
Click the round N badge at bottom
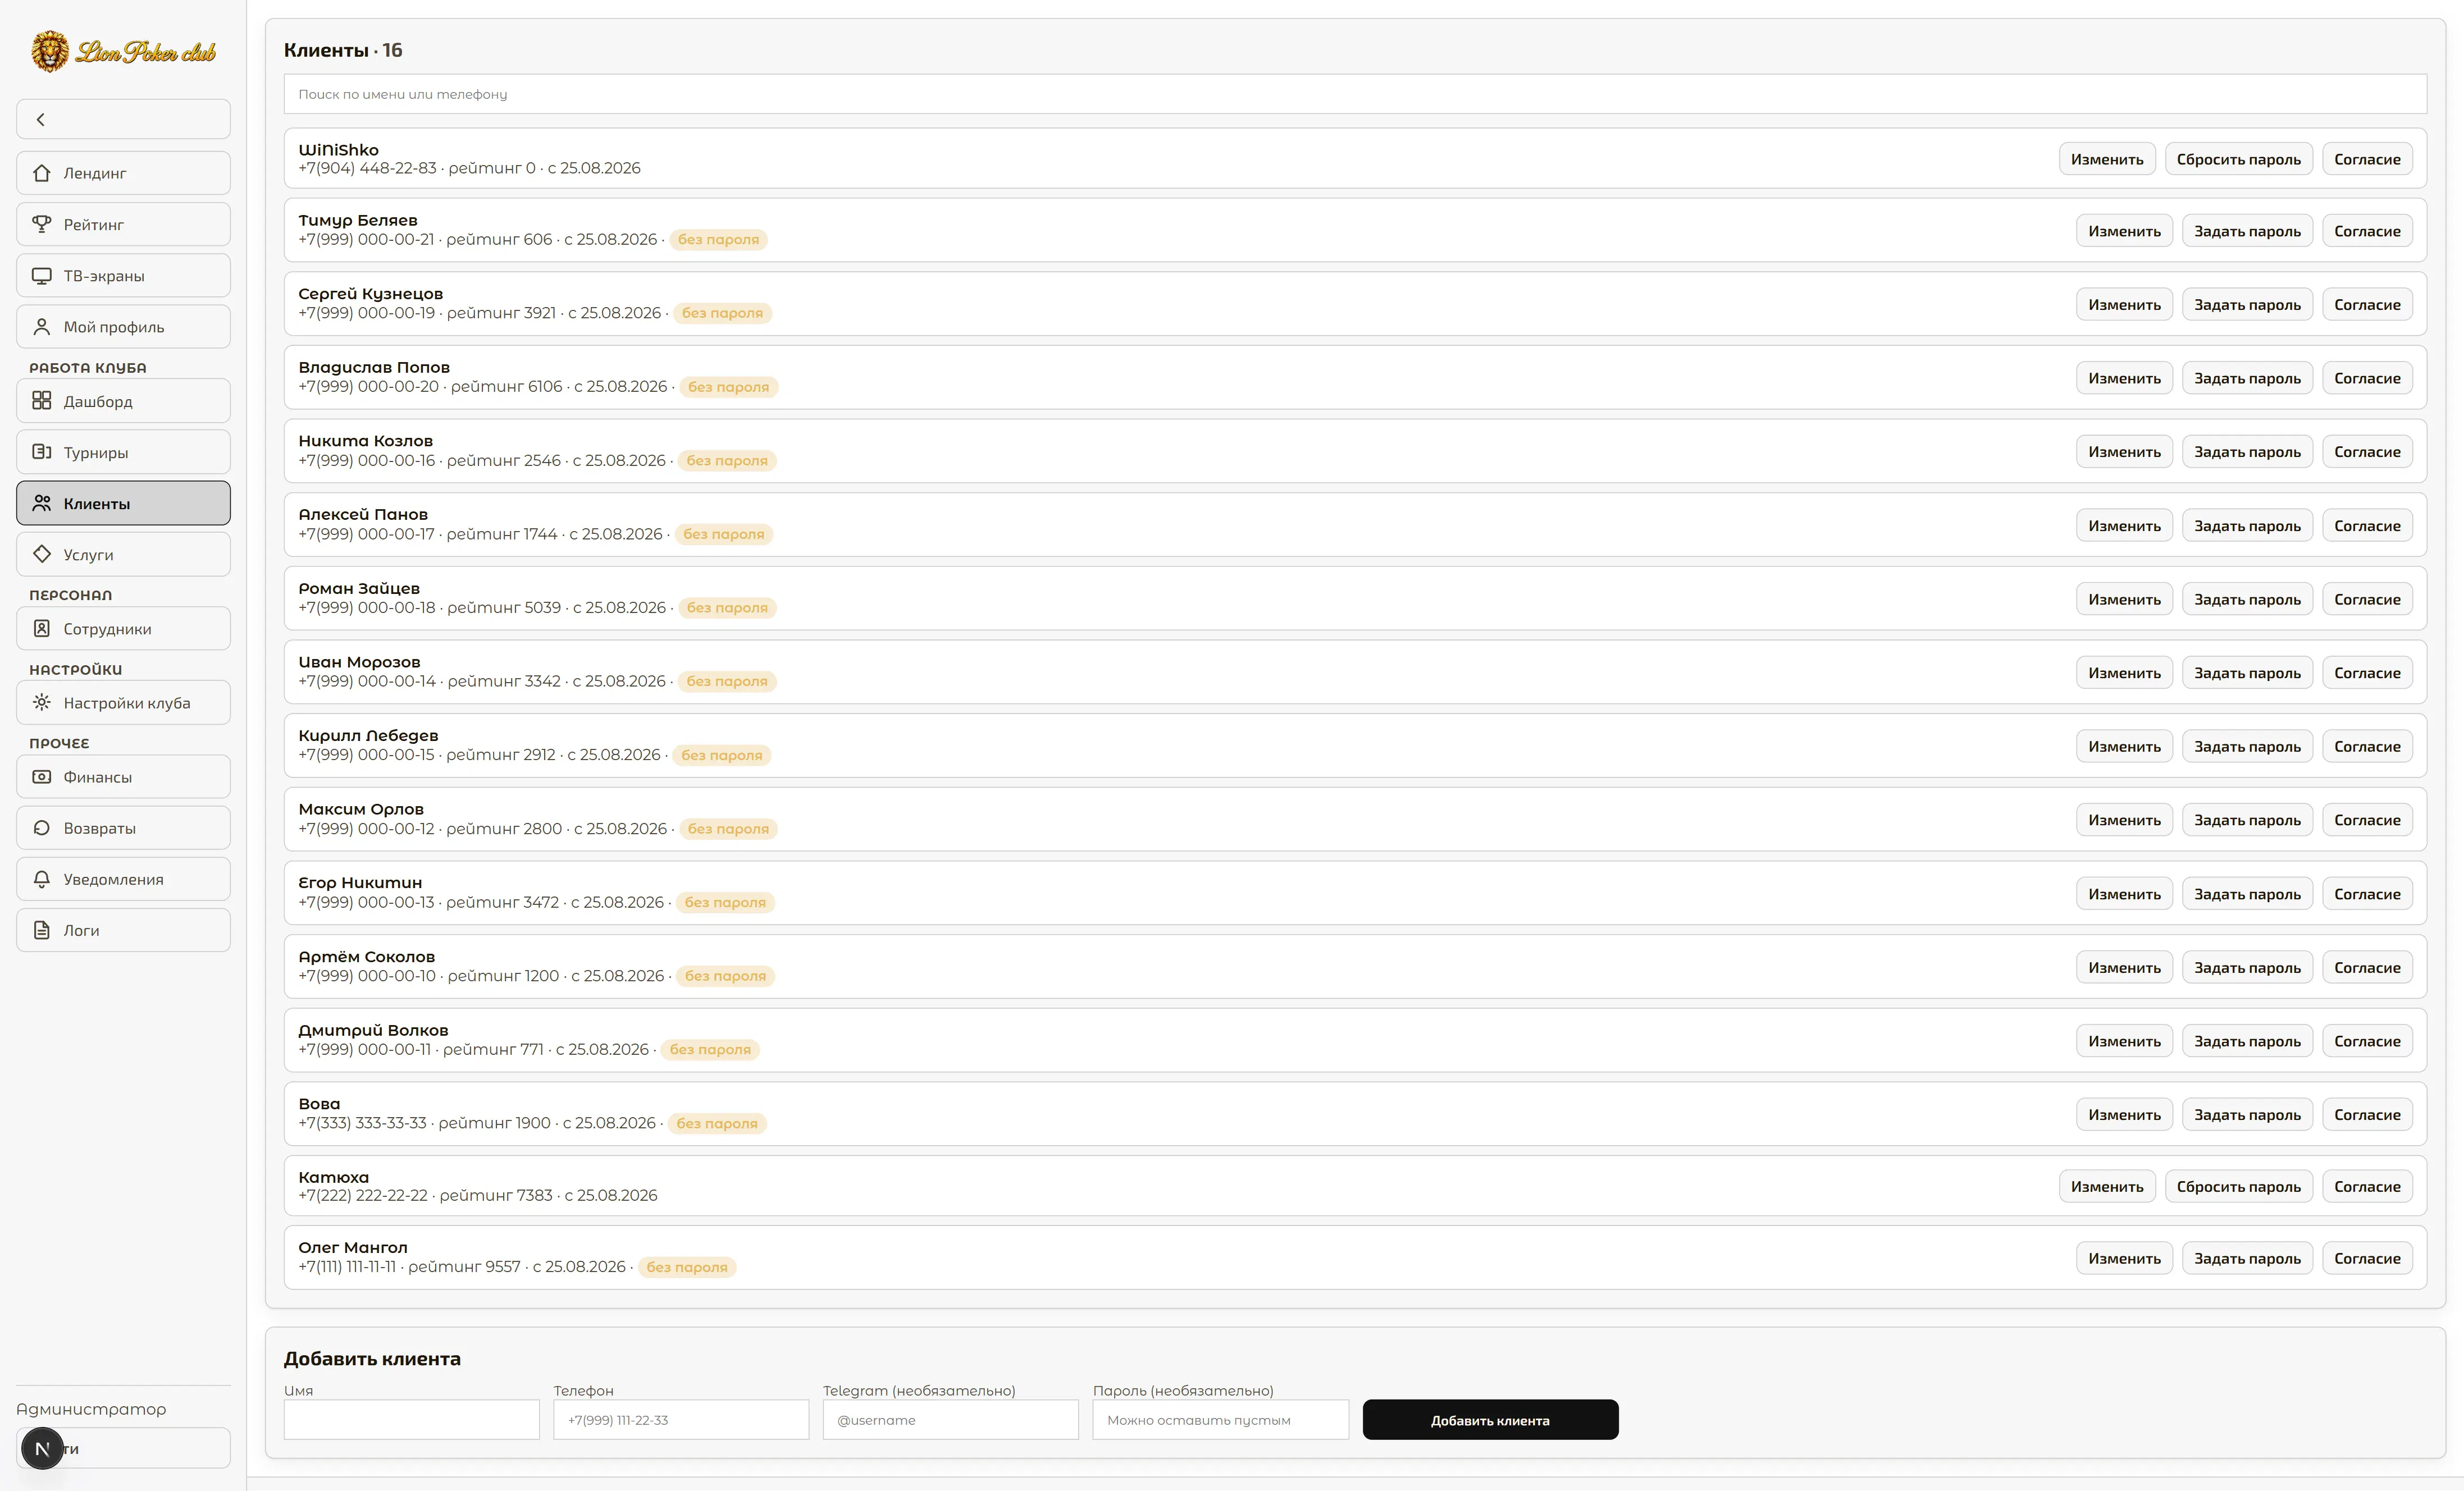click(42, 1448)
